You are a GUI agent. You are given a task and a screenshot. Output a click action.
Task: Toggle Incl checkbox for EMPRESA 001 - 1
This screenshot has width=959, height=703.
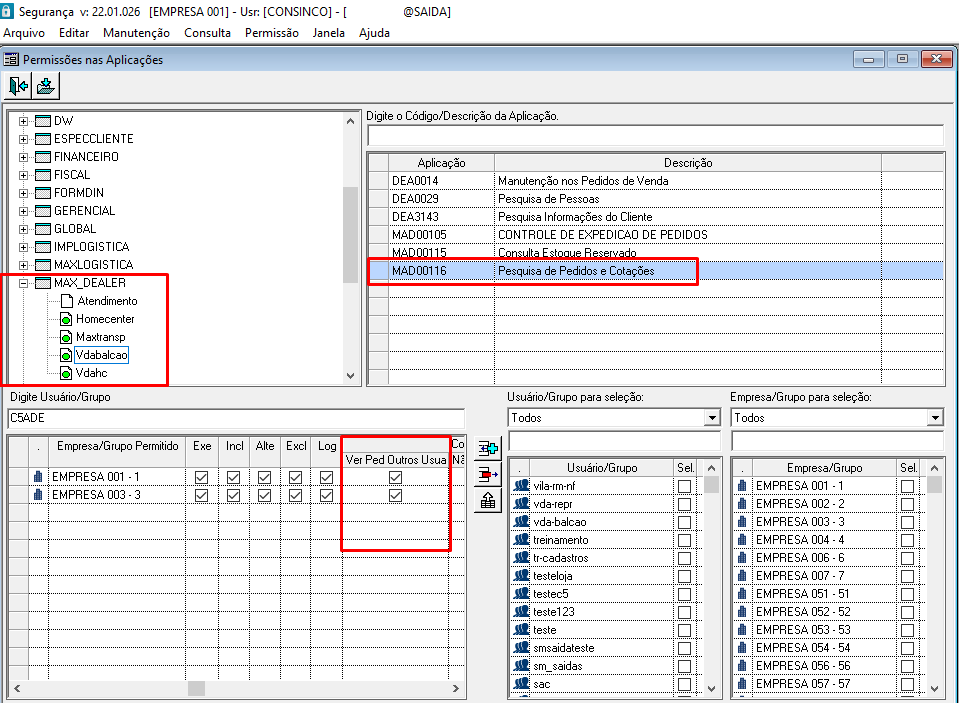[233, 477]
